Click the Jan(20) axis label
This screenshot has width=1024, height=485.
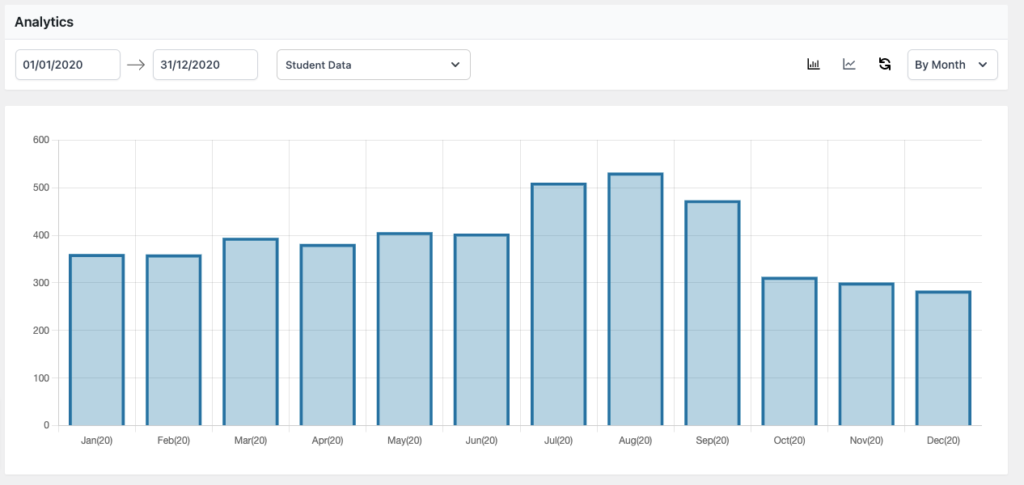(97, 441)
